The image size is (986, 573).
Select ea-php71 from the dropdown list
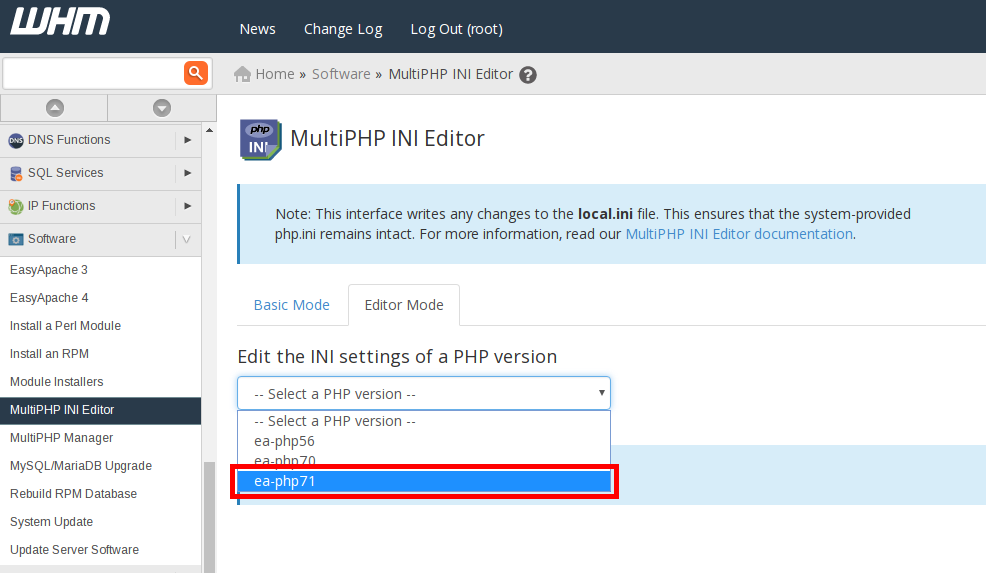point(424,482)
